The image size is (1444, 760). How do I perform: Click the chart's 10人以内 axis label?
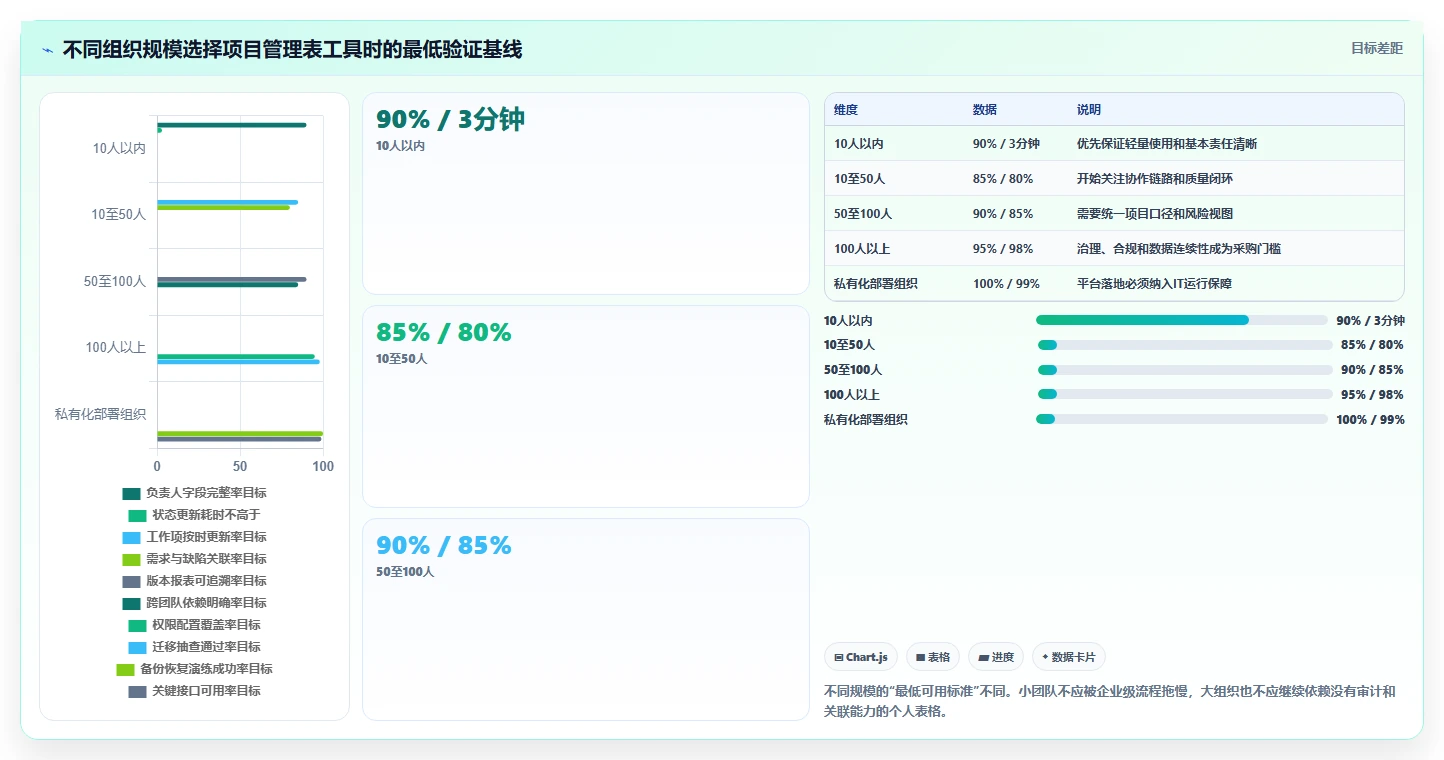tap(119, 148)
